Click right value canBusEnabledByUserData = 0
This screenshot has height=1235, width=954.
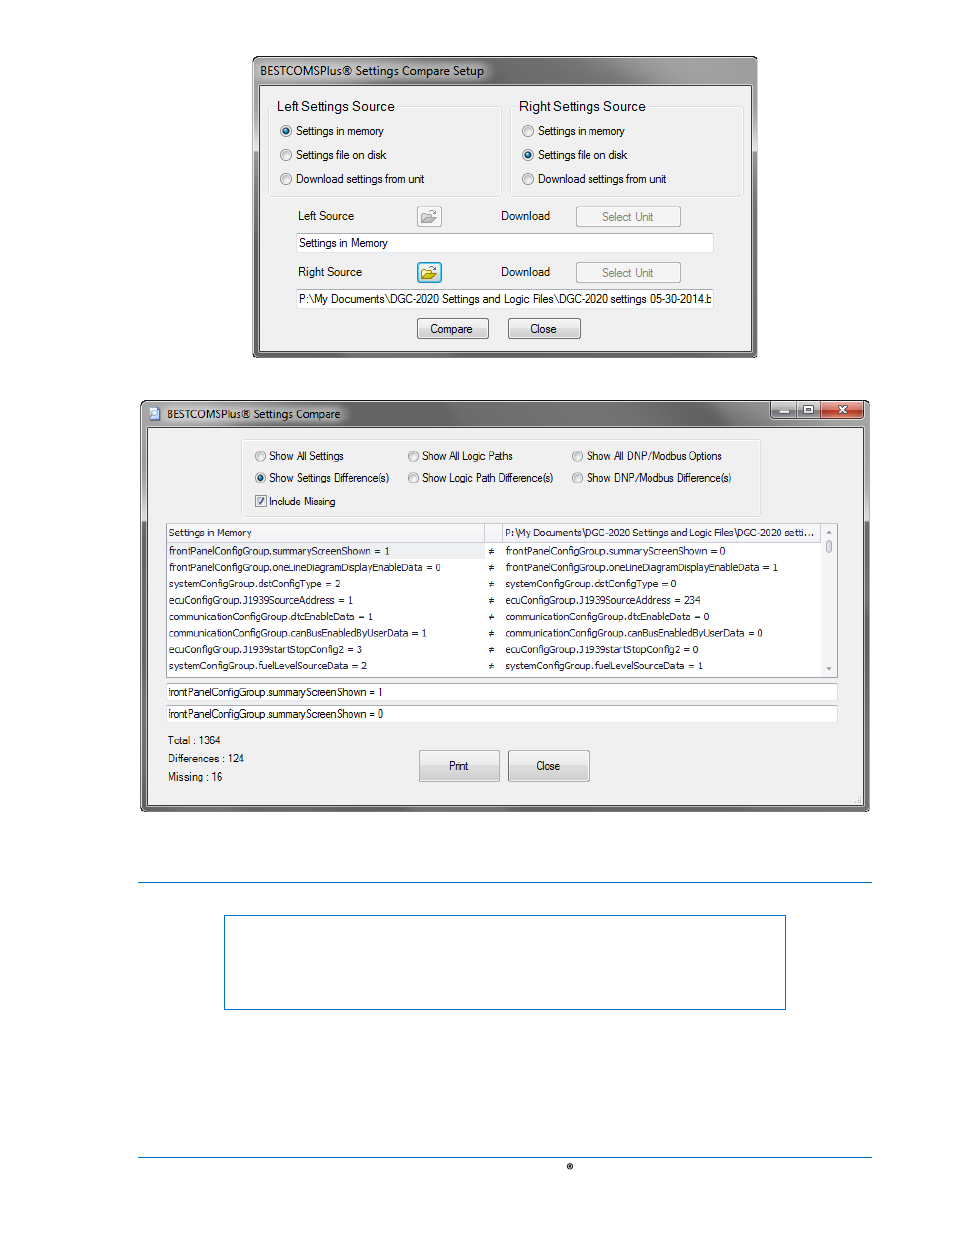pos(634,633)
